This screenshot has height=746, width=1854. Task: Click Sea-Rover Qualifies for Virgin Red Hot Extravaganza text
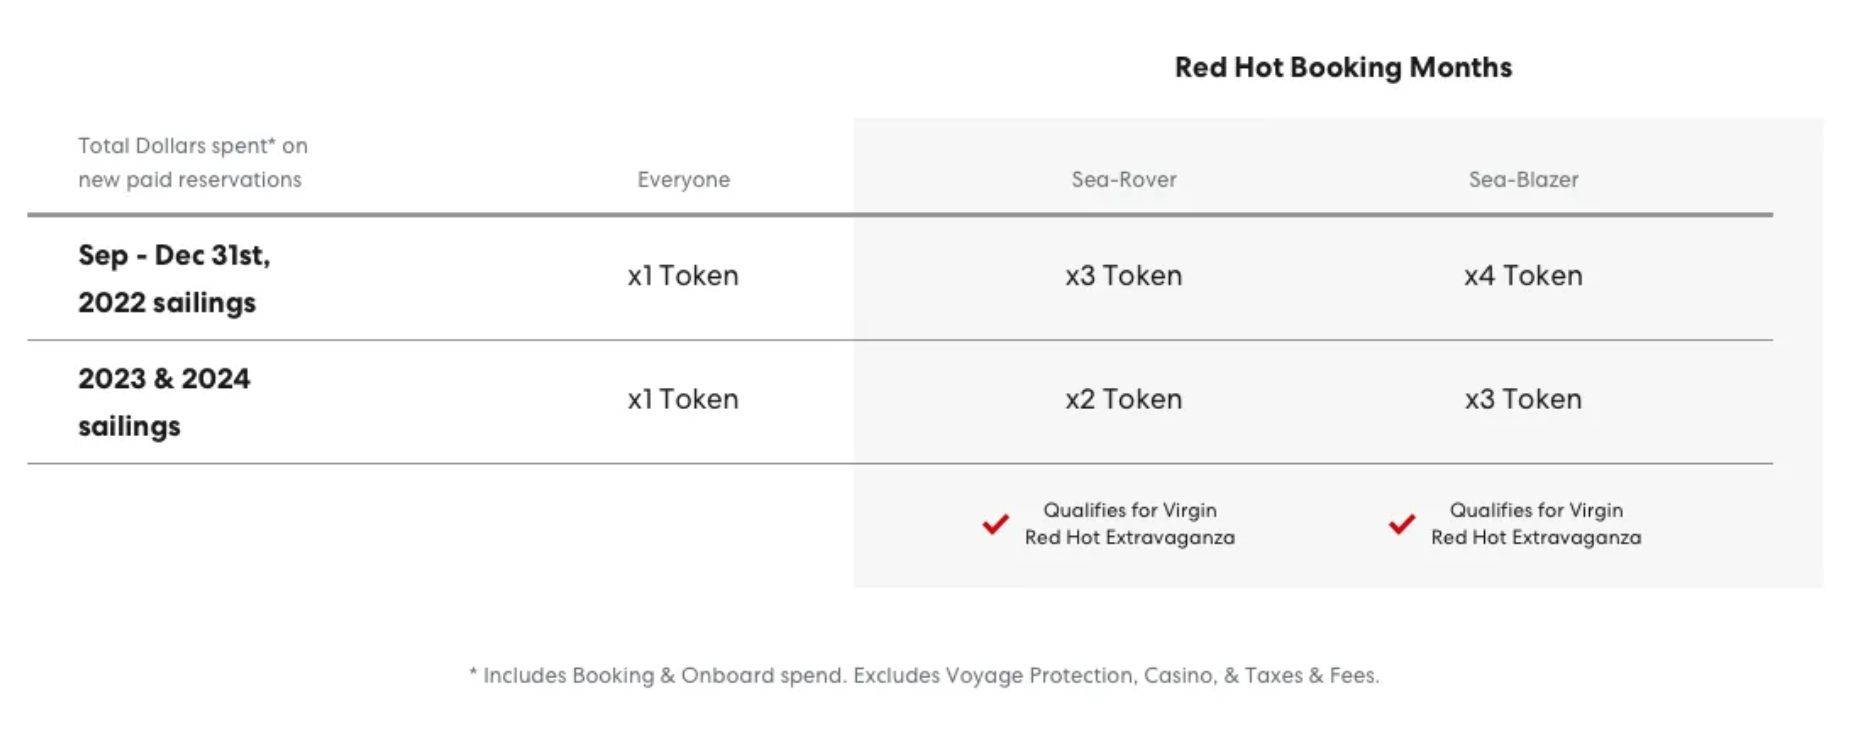click(1129, 524)
